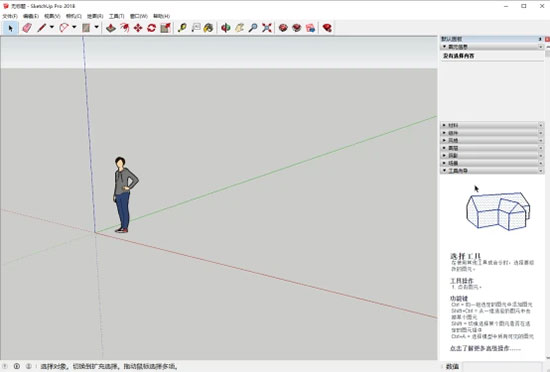Activate the Paint Bucket tool
550x372 pixels.
point(208,28)
